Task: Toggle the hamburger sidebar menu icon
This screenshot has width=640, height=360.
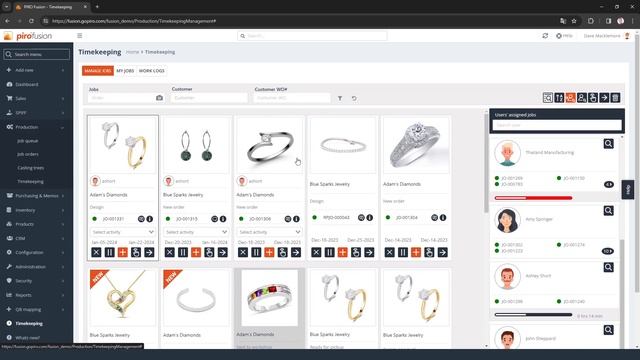Action: pyautogui.click(x=80, y=36)
